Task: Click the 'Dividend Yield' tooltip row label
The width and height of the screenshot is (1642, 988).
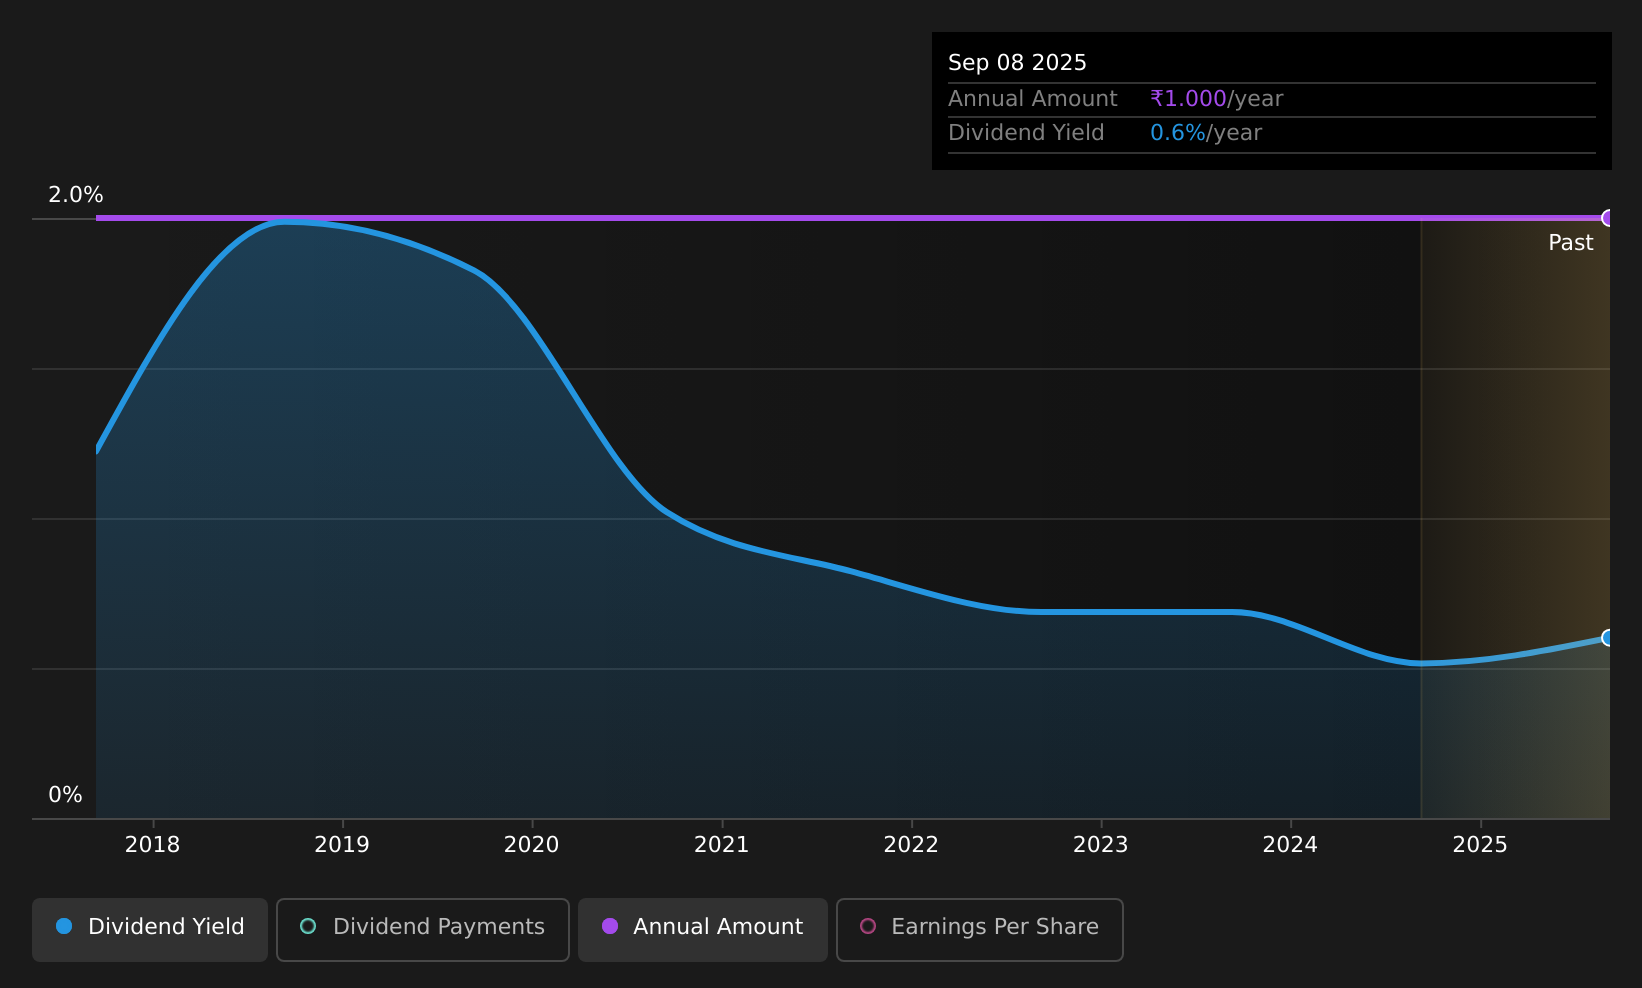Action: point(1026,133)
